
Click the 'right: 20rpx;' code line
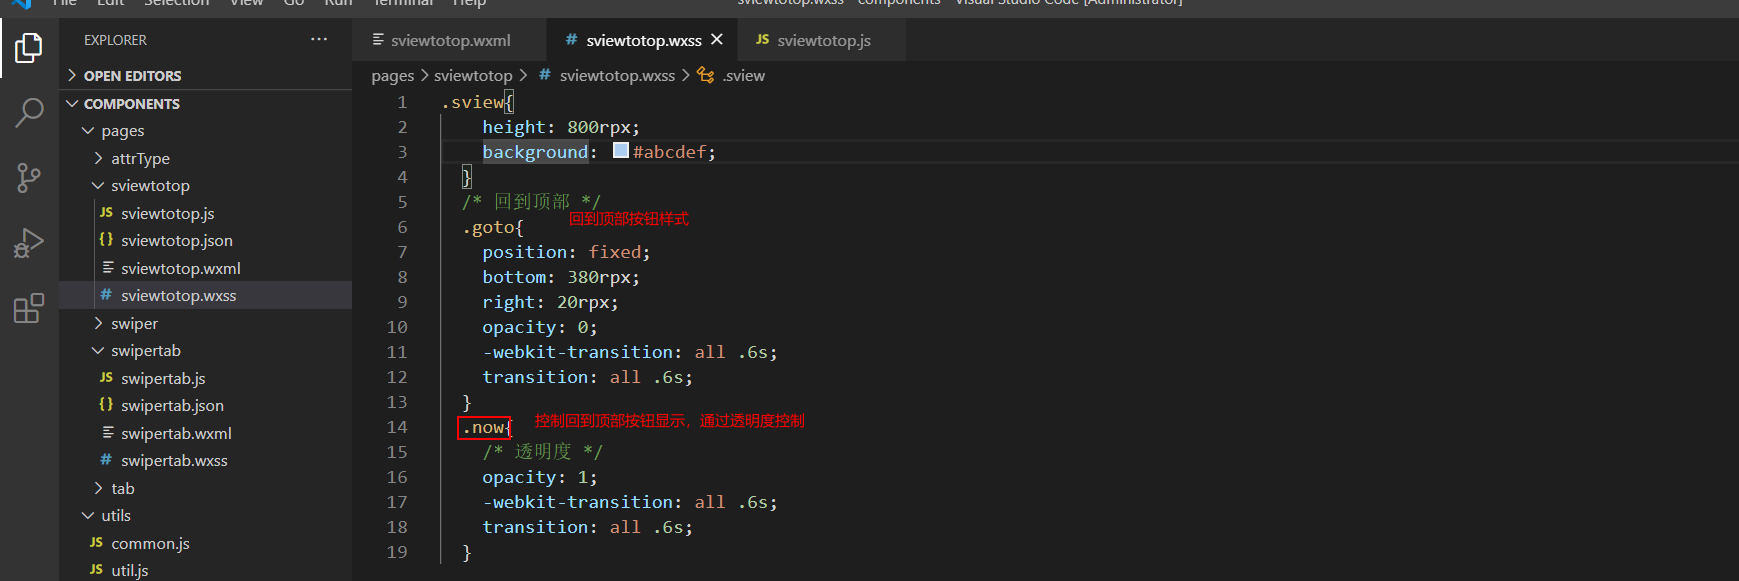tap(550, 302)
